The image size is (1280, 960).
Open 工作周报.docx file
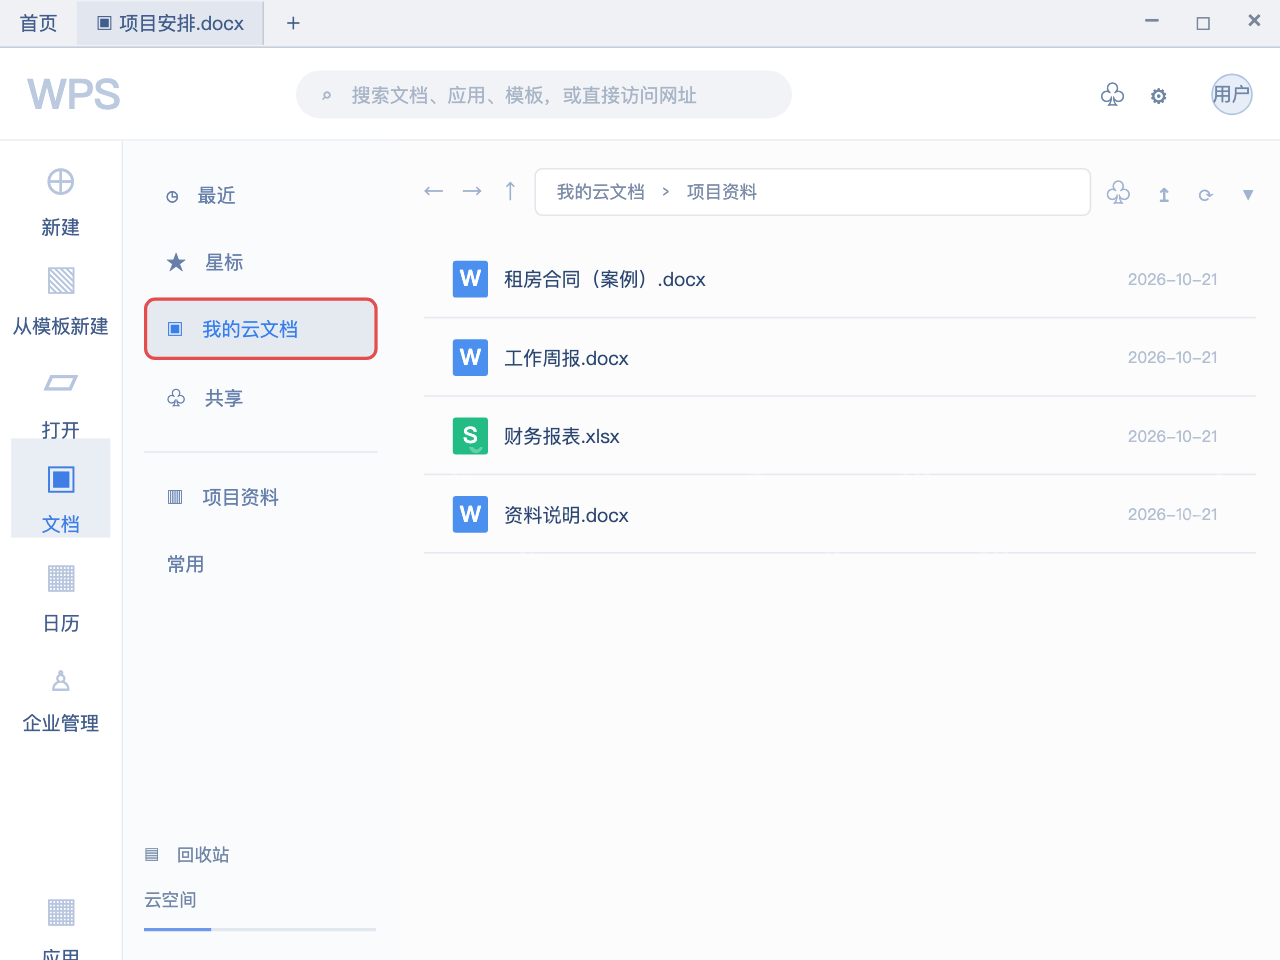click(x=840, y=357)
